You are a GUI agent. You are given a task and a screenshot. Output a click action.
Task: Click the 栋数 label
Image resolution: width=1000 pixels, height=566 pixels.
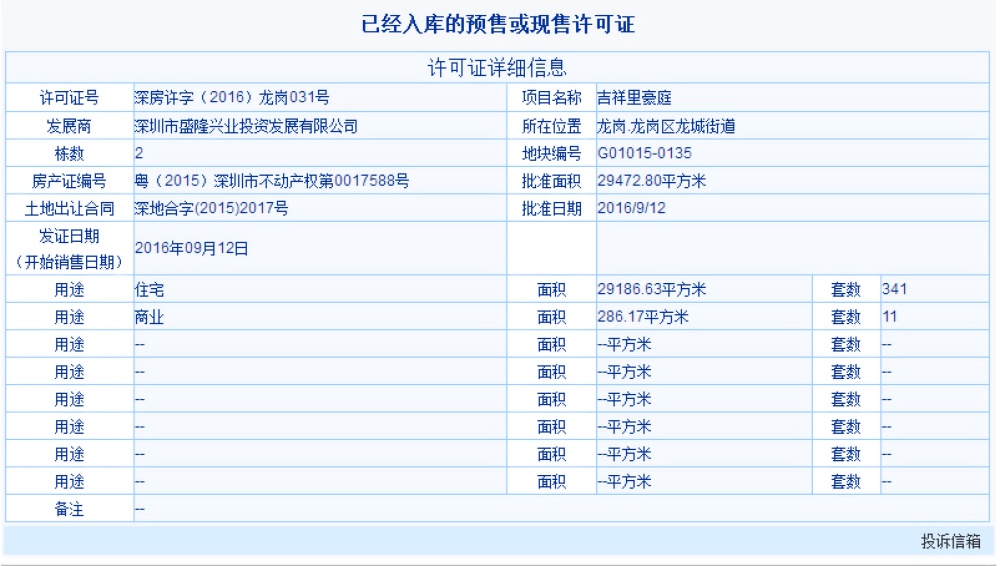(69, 153)
